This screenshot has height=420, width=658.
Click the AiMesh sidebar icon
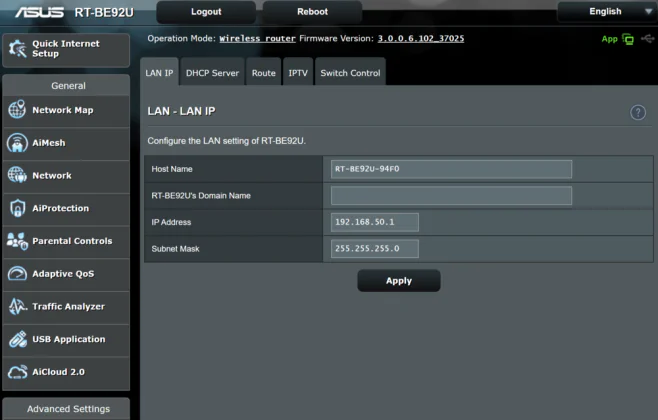coord(17,143)
